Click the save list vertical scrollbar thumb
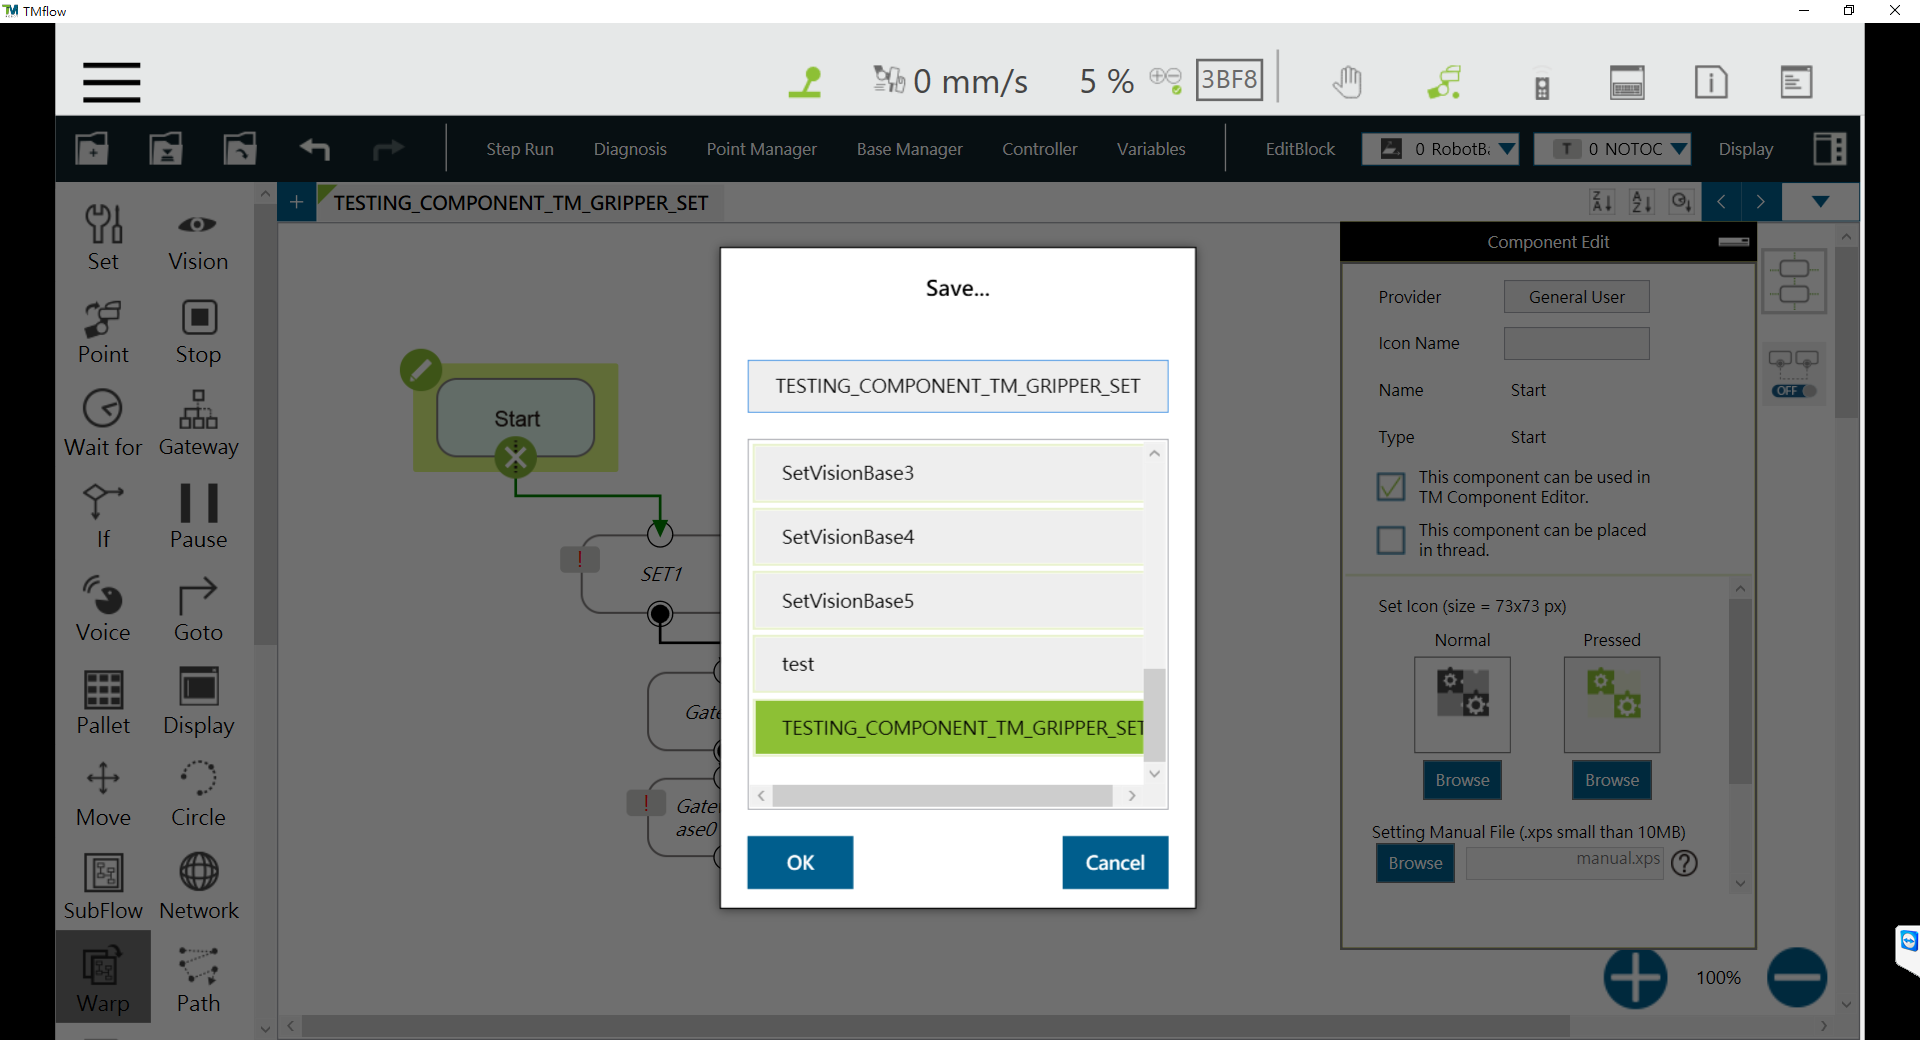Viewport: 1920px width, 1040px height. pyautogui.click(x=1154, y=714)
